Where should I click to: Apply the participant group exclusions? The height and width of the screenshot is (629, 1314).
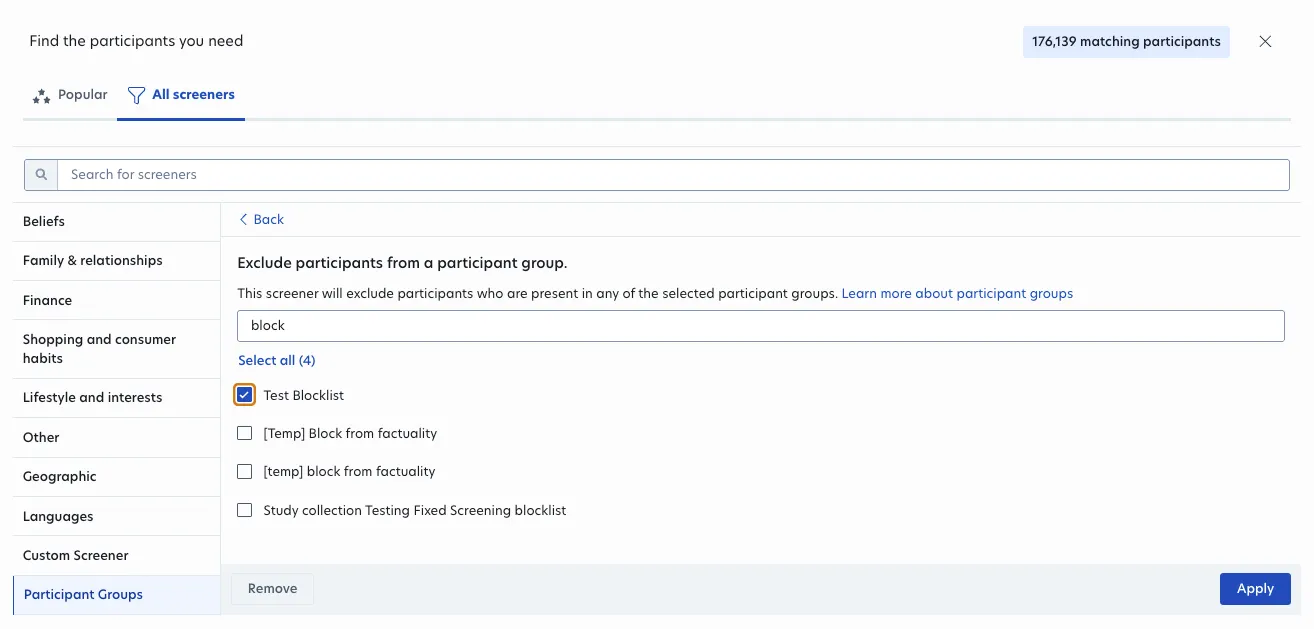pyautogui.click(x=1255, y=589)
